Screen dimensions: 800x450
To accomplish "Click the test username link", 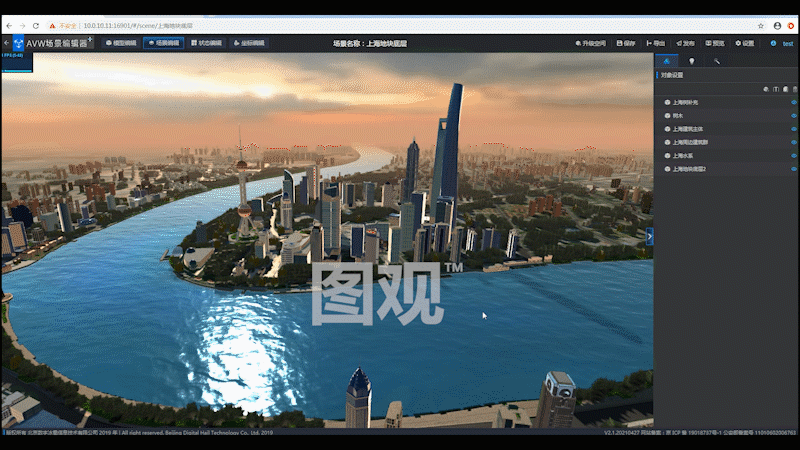I will (788, 44).
